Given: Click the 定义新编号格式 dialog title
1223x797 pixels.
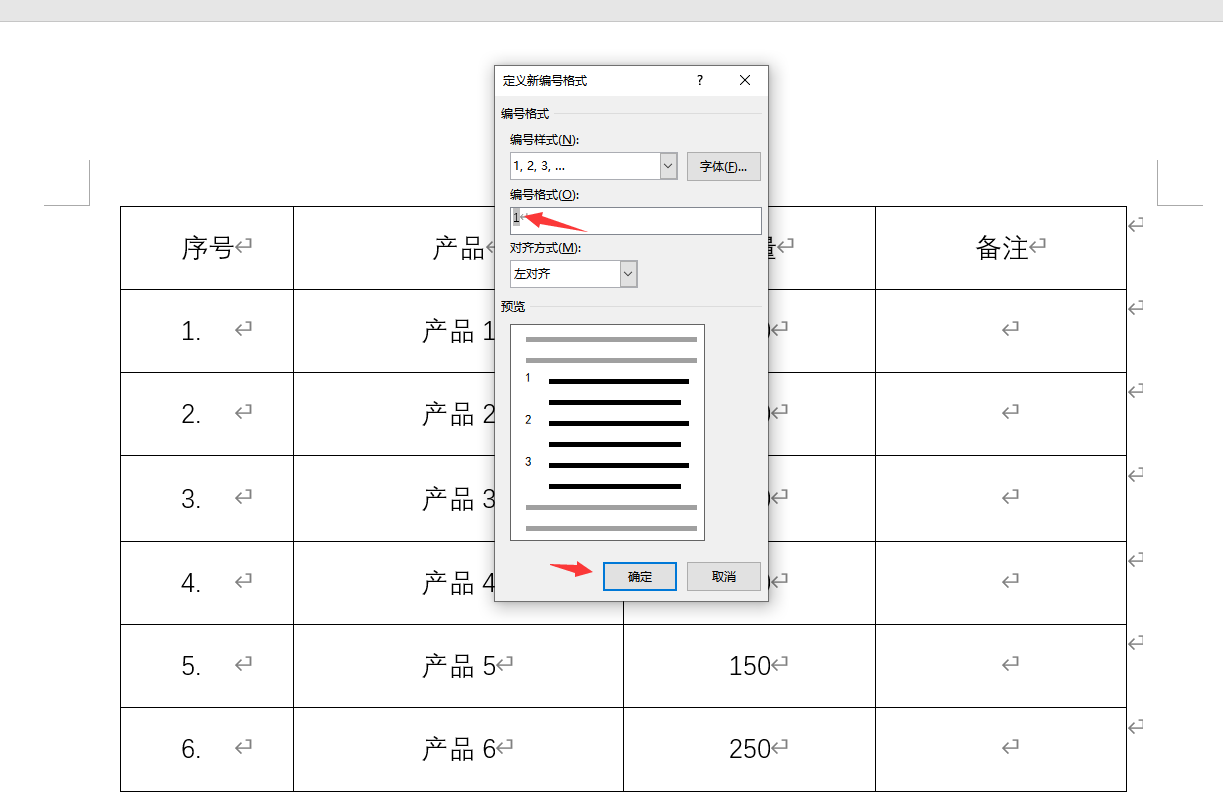Looking at the screenshot, I should 545,80.
